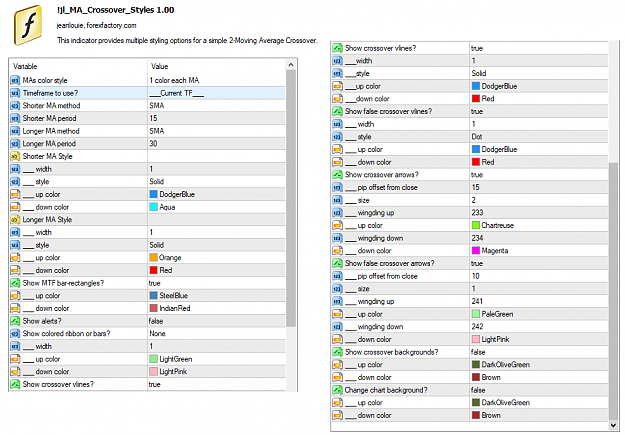The width and height of the screenshot is (625, 435).
Task: Select the '__Current TF__' value cell
Action: (x=216, y=93)
